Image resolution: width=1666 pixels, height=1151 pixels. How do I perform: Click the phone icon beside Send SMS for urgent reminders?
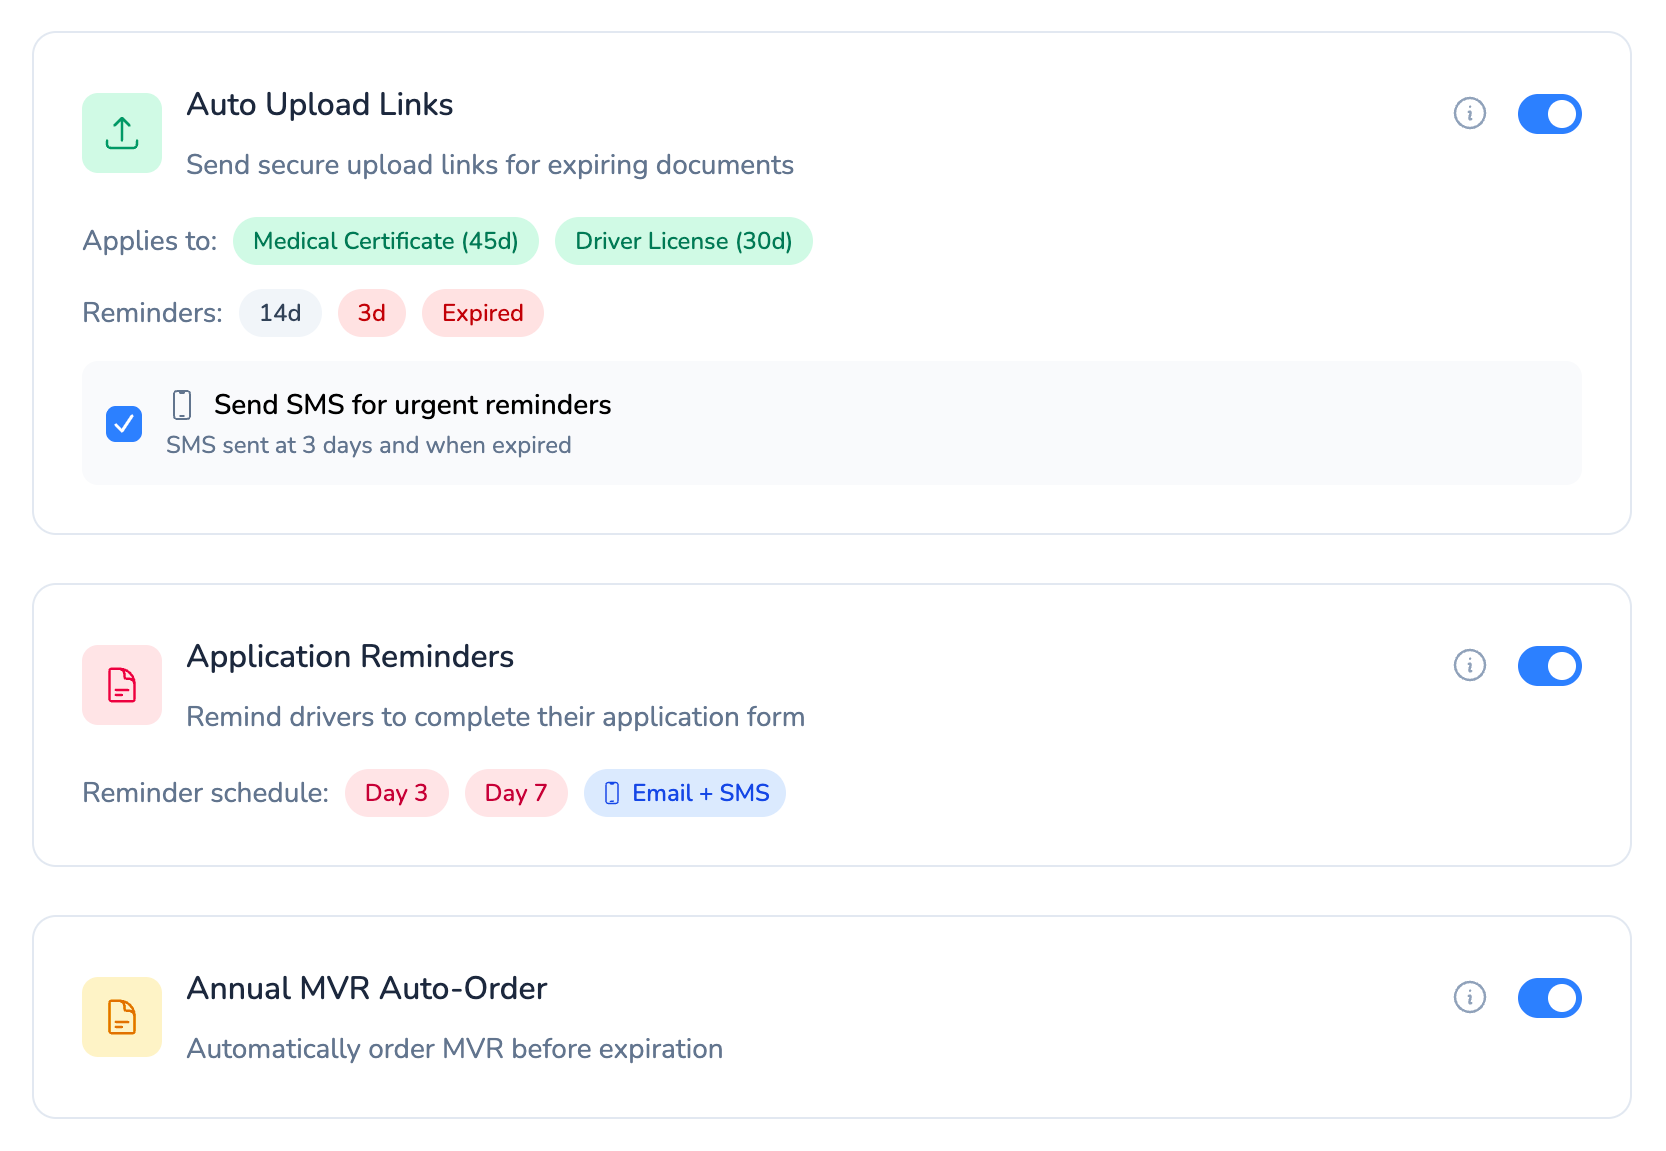tap(181, 405)
